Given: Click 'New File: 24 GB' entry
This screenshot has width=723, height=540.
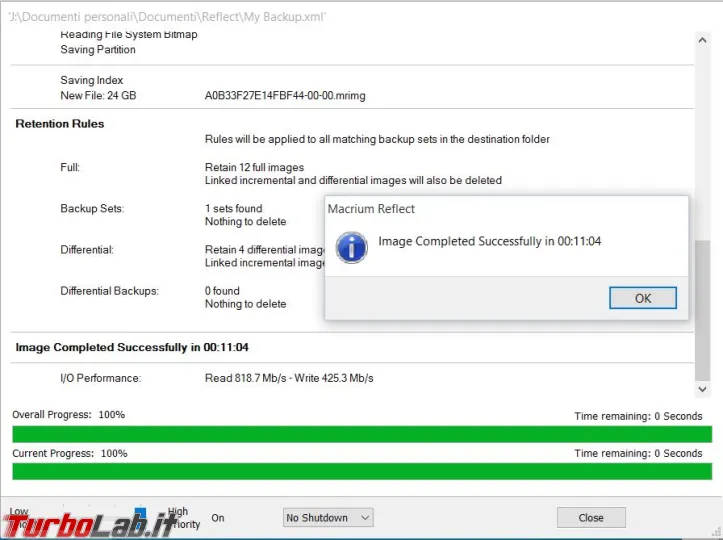Looking at the screenshot, I should (x=98, y=95).
